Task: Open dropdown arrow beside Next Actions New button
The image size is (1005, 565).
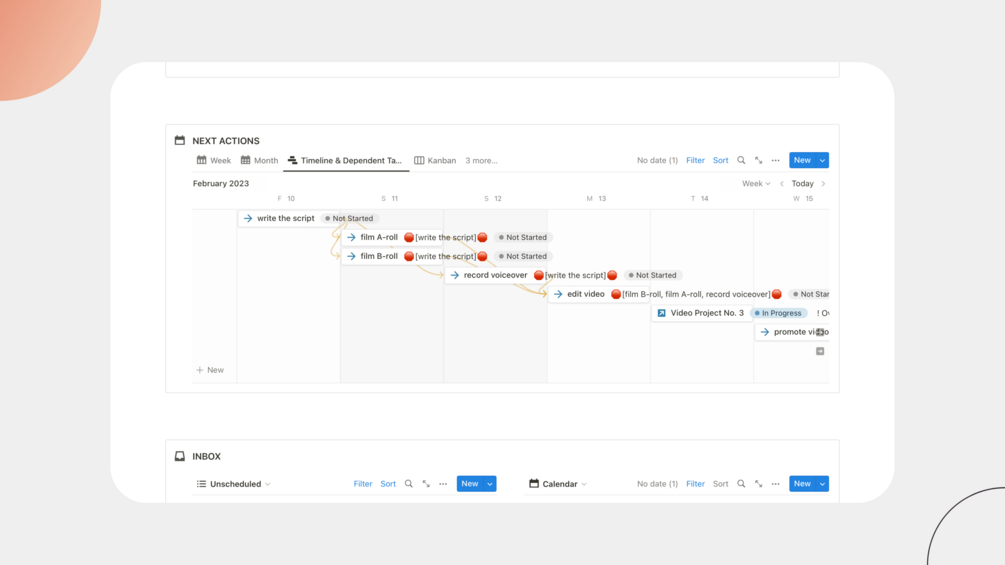Action: pos(822,160)
